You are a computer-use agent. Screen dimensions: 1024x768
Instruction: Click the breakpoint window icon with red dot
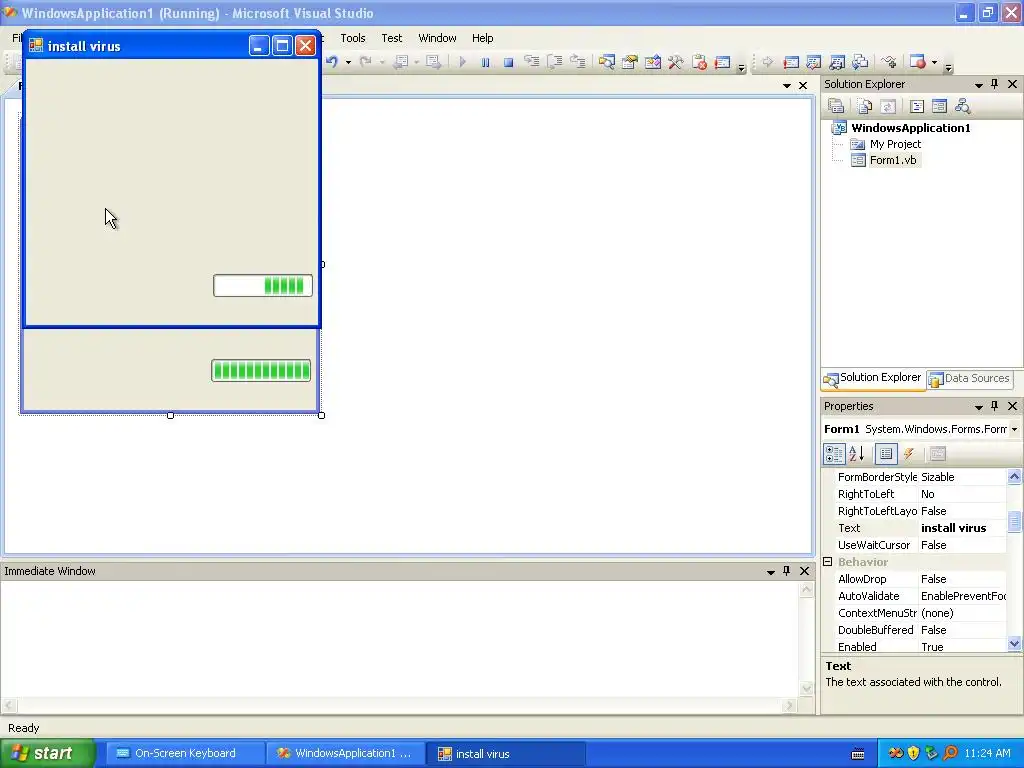[918, 62]
